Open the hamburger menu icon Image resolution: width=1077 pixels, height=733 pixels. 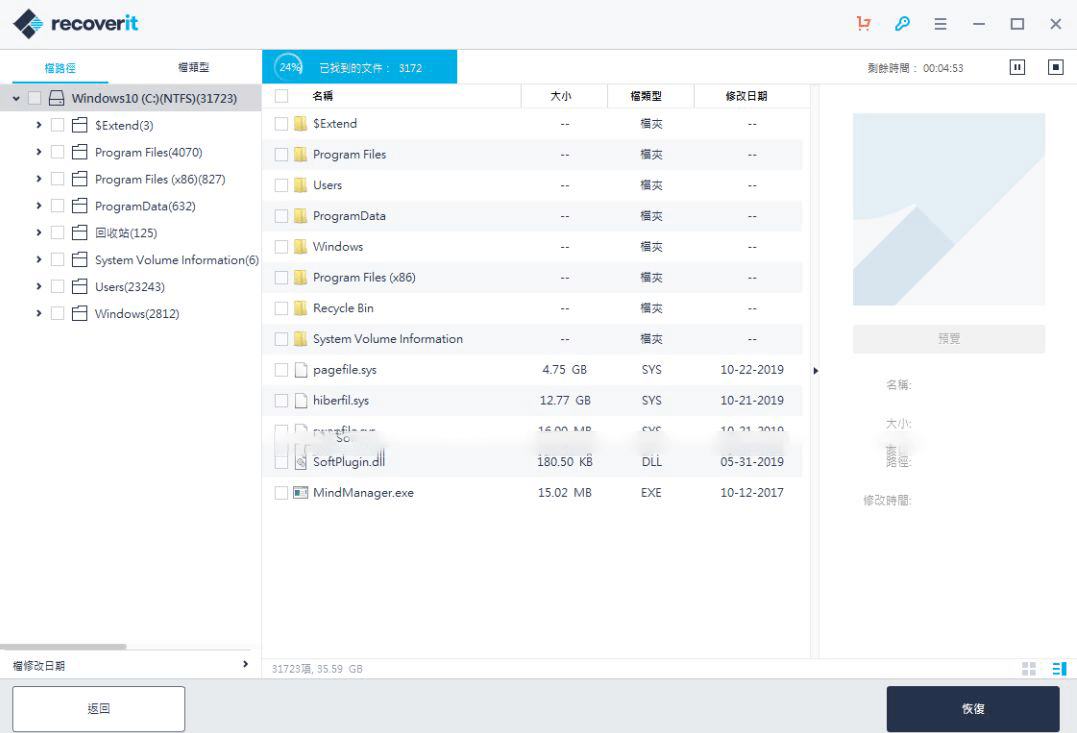(940, 24)
